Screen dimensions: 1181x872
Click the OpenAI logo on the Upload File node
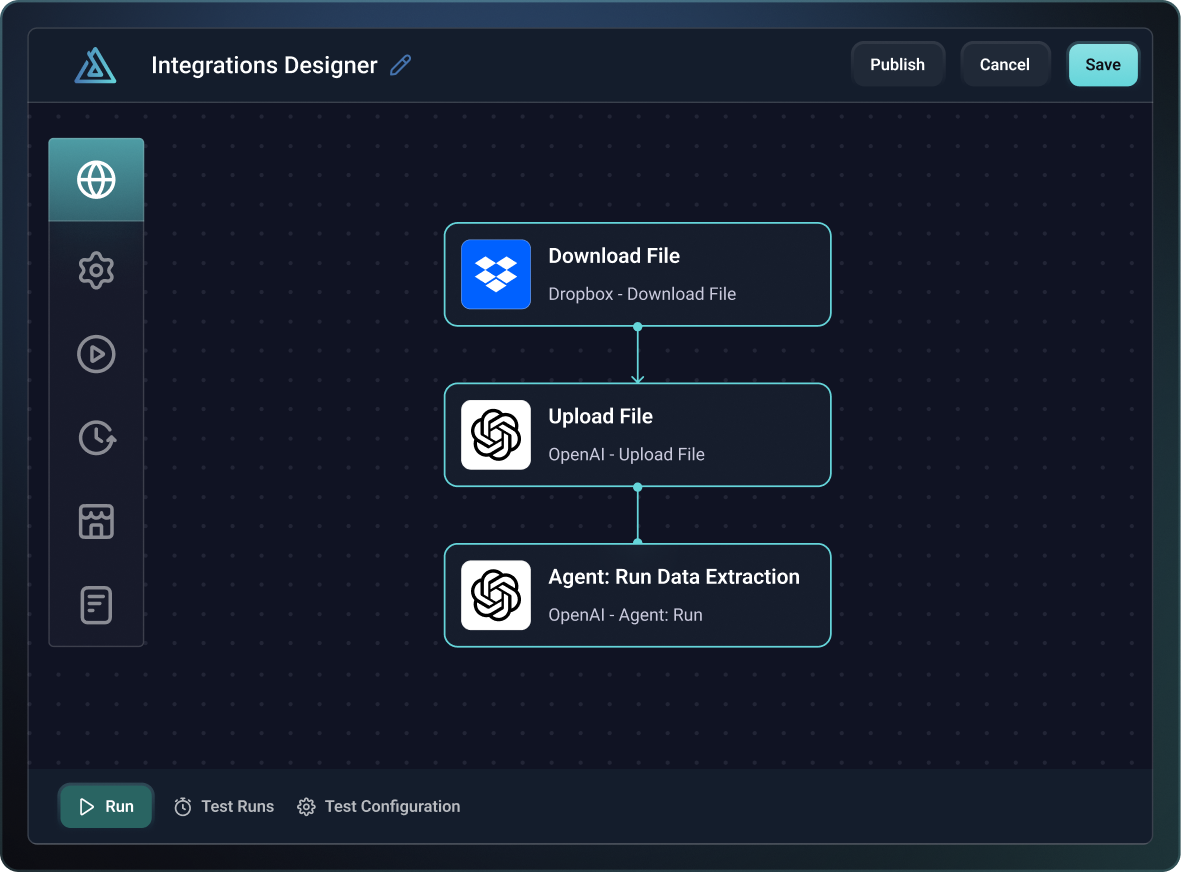click(x=495, y=435)
